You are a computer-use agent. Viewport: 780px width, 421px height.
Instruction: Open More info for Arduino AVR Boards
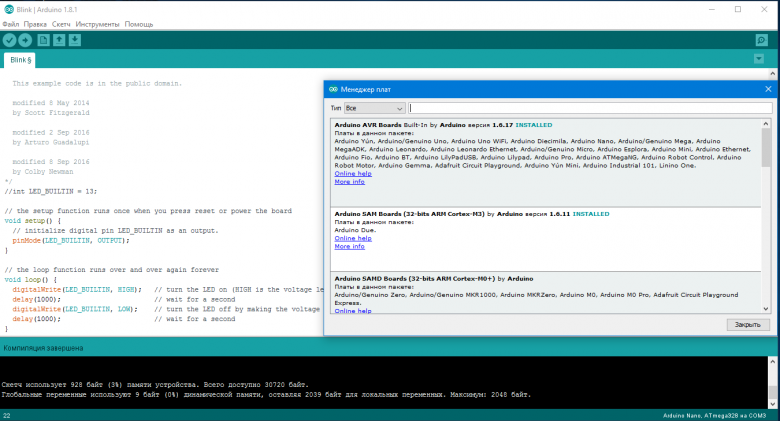coord(350,182)
